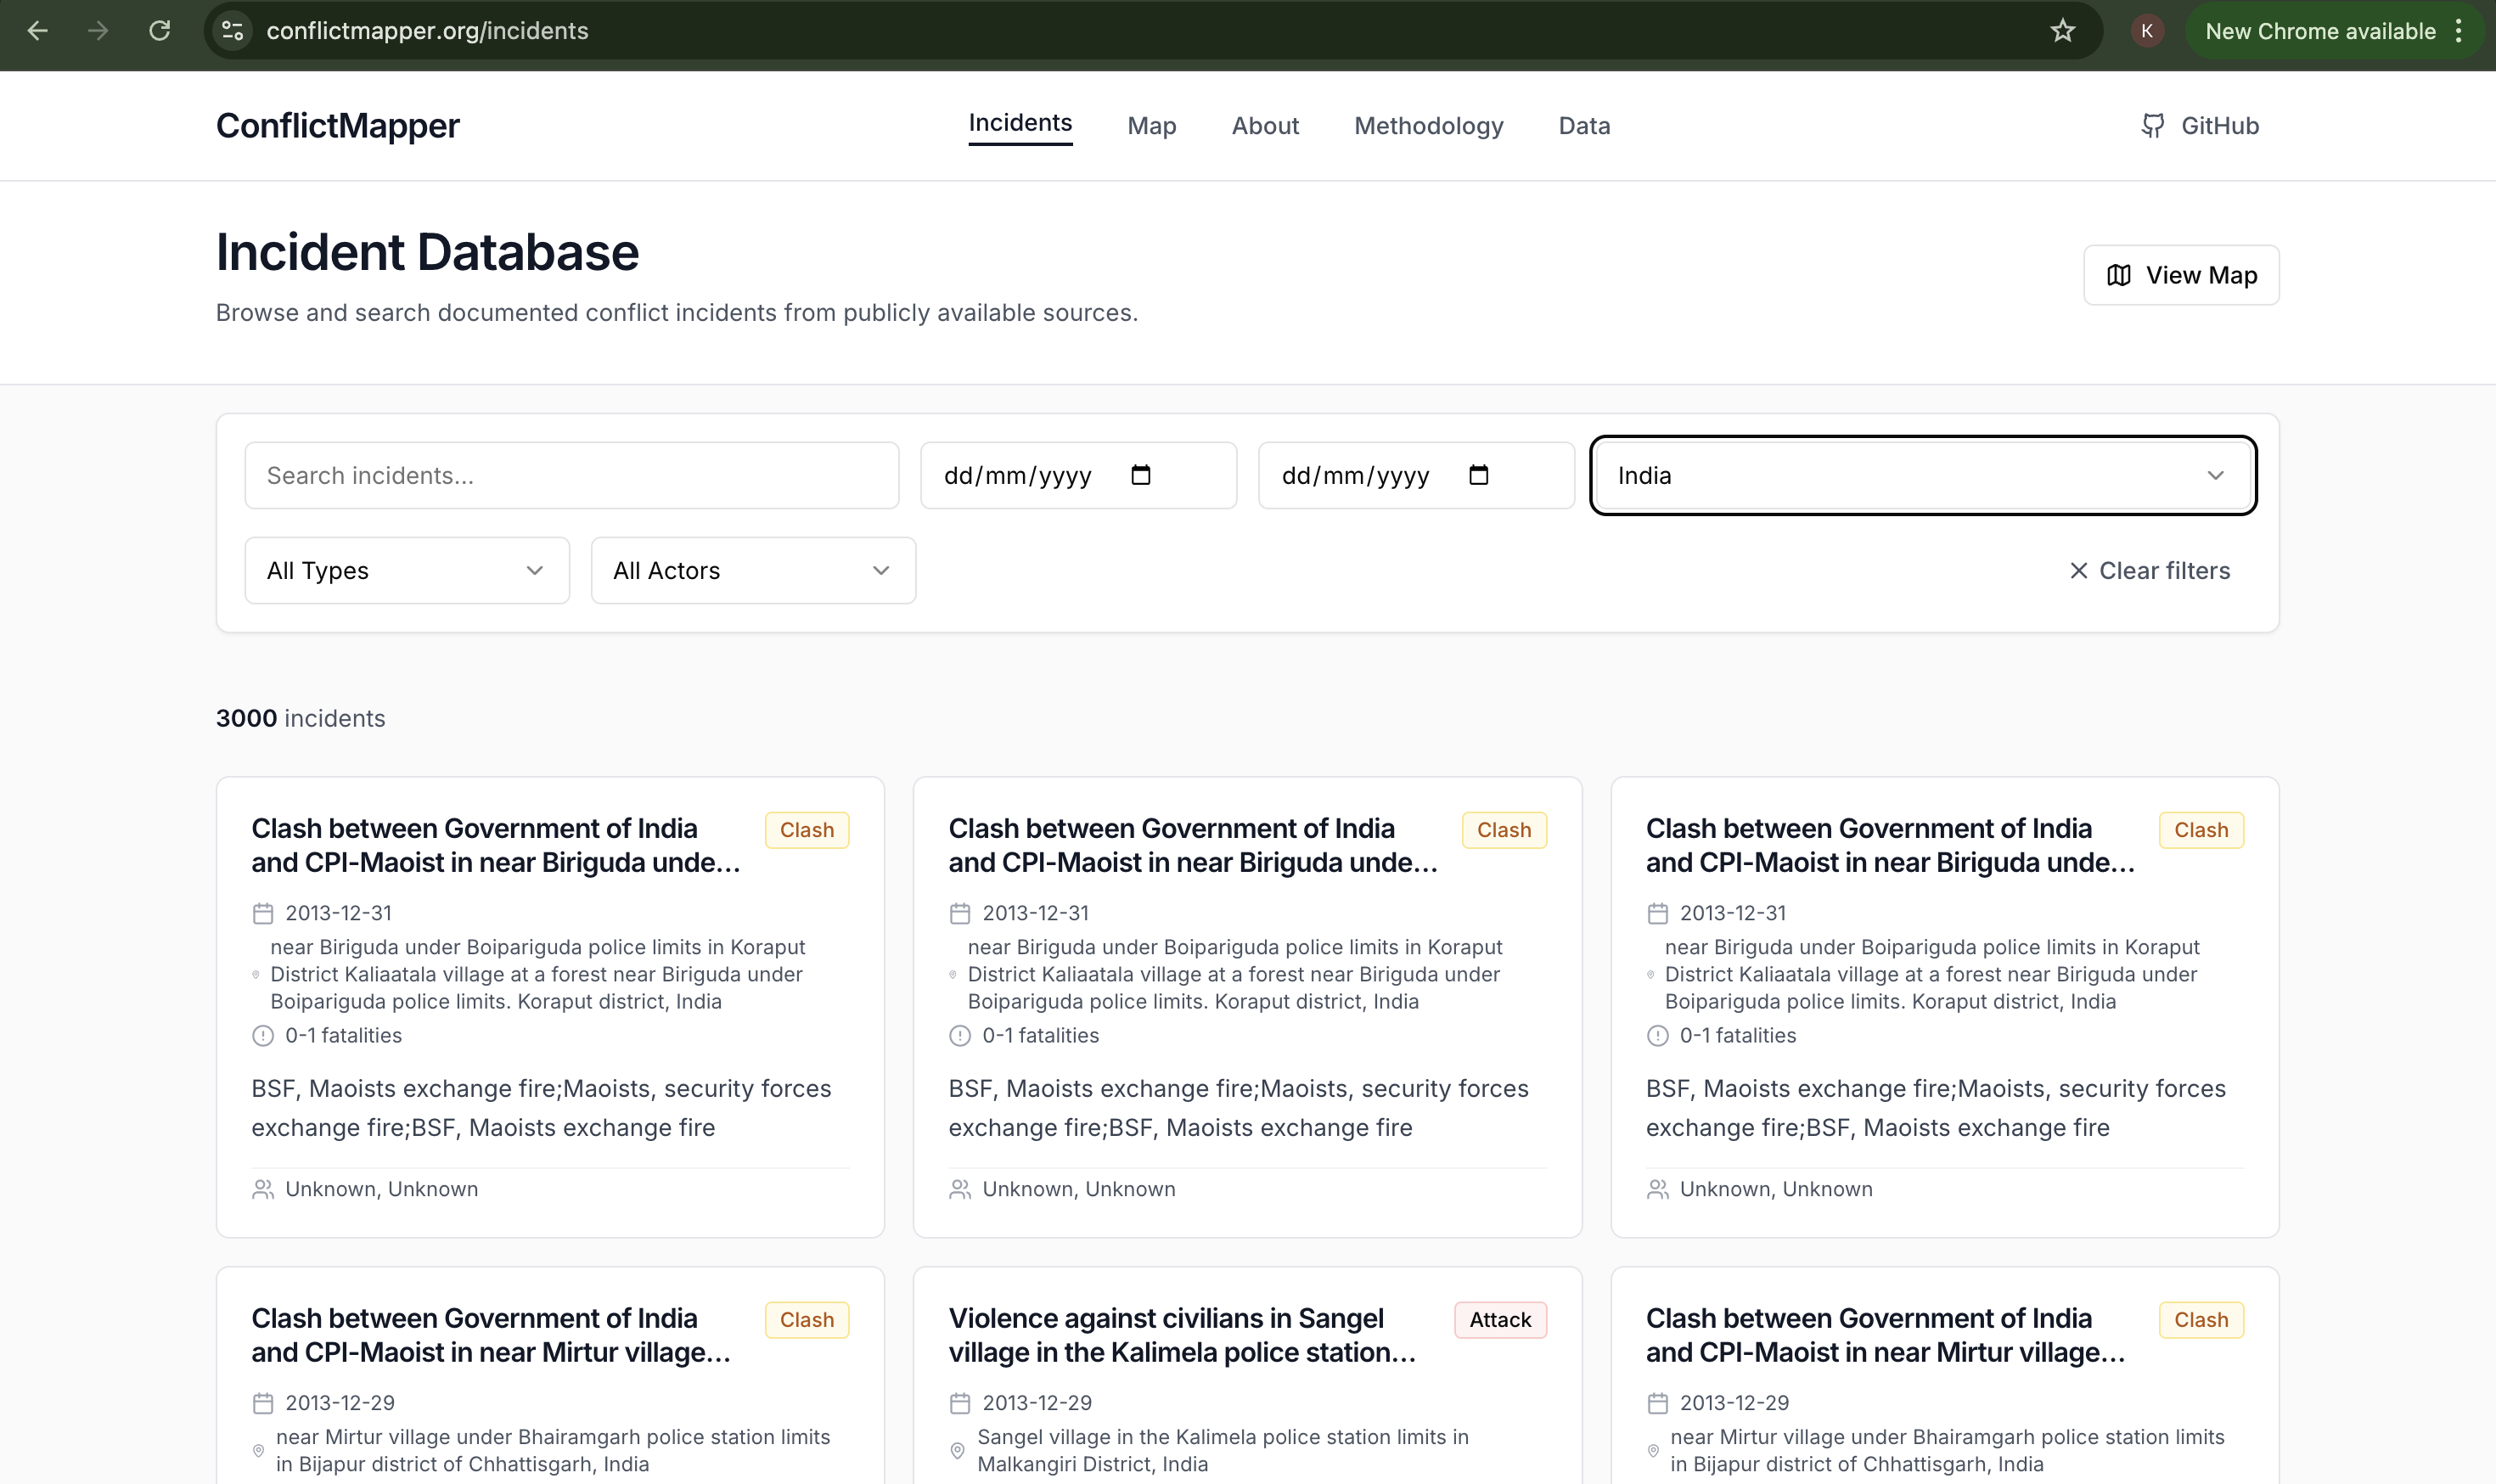Screen dimensions: 2496x1484
Task: Focus the Search incidents input field
Action: [x=572, y=476]
